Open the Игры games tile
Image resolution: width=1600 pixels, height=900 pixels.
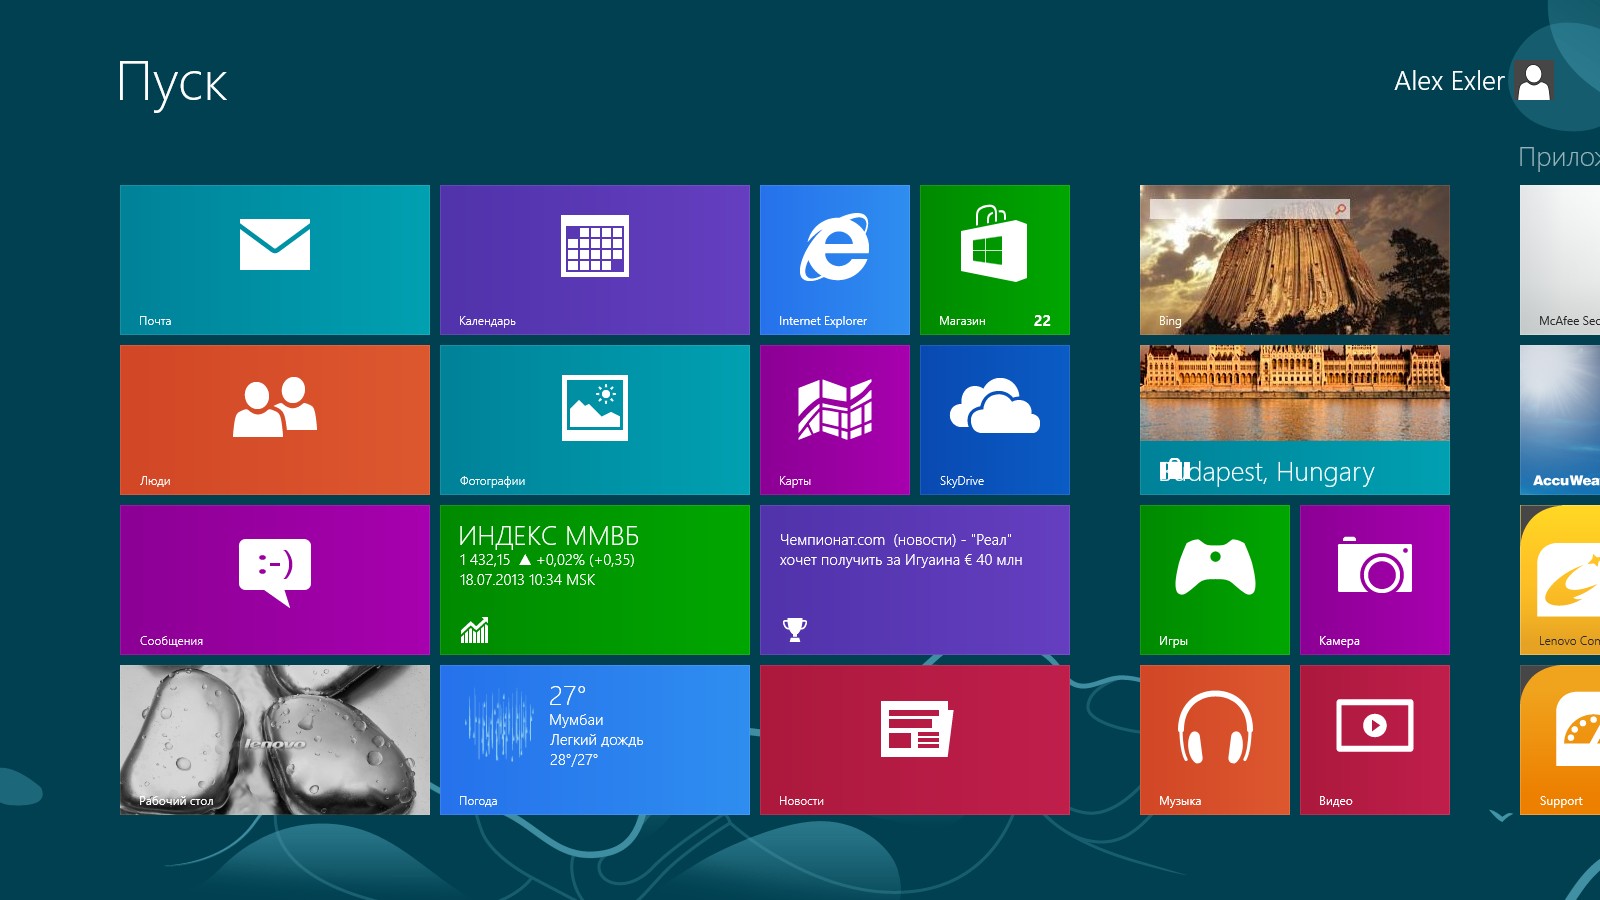tap(1215, 580)
